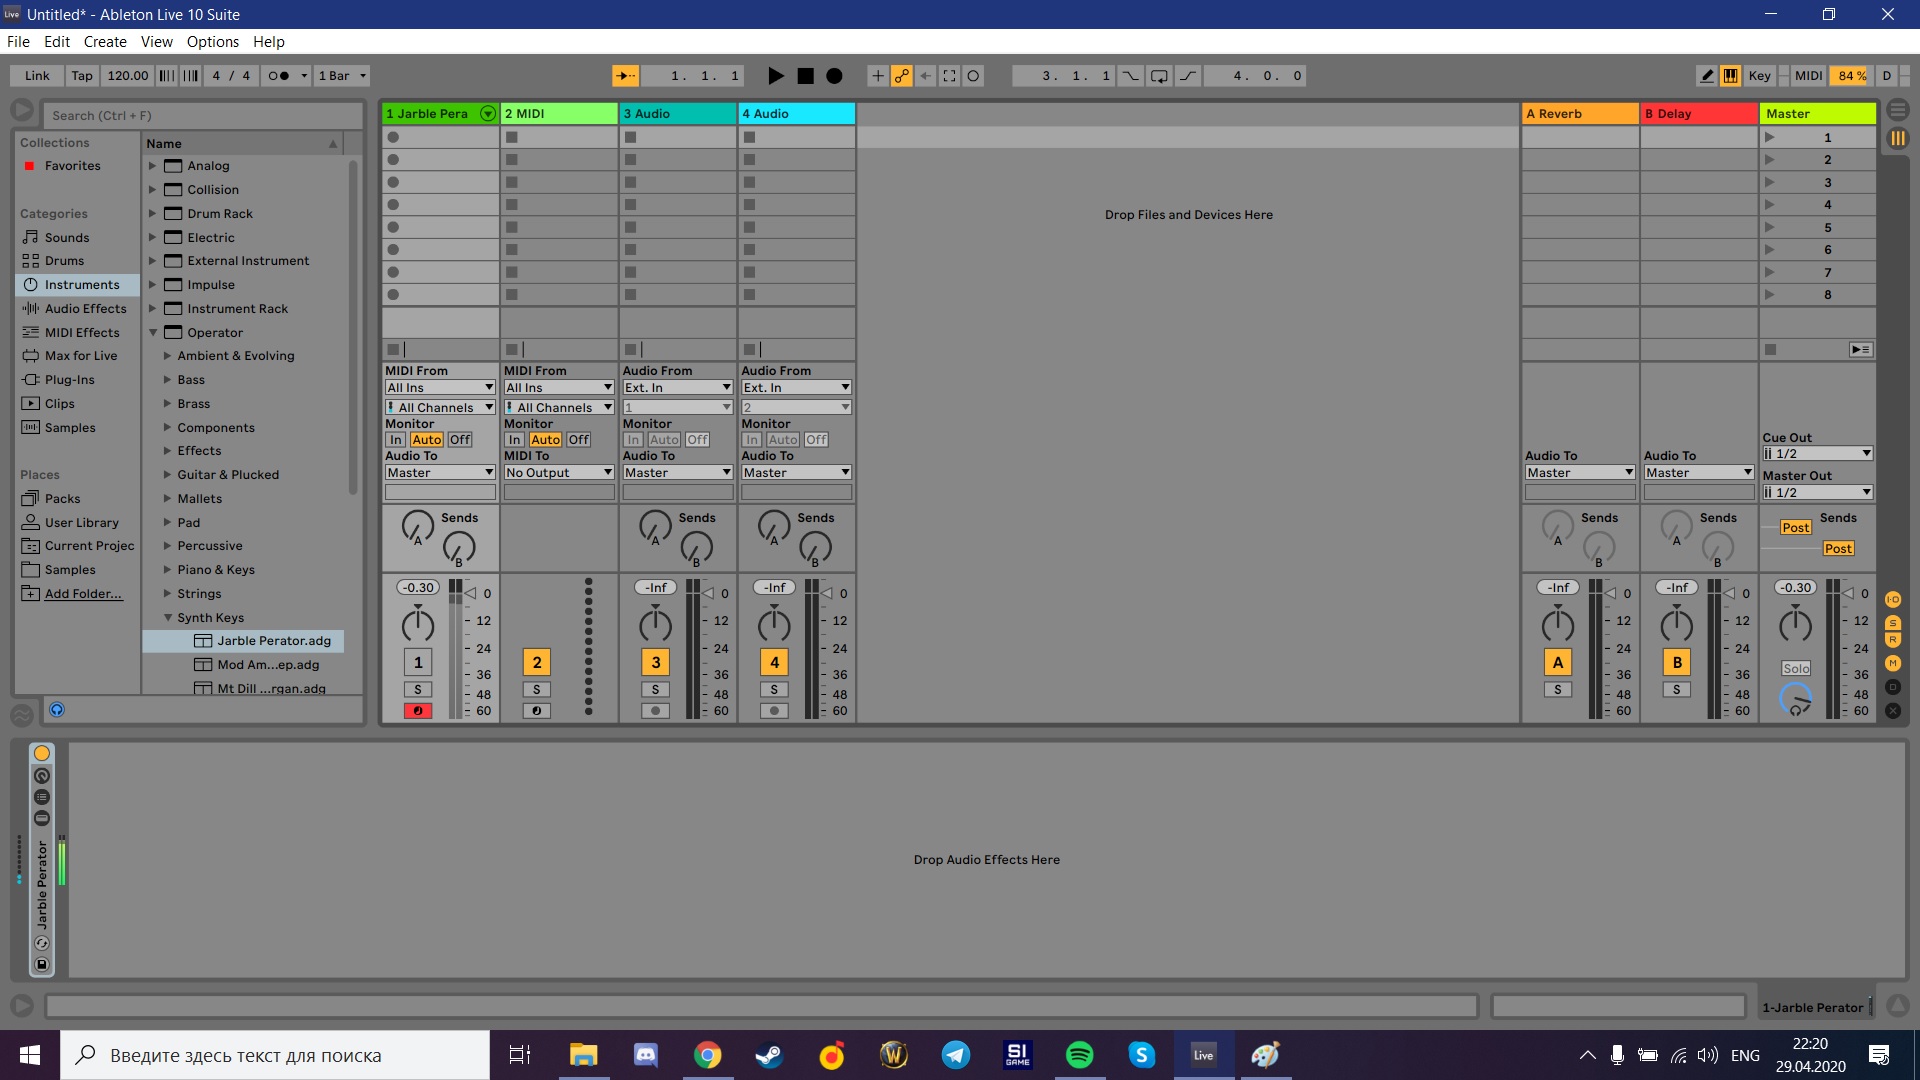The width and height of the screenshot is (1920, 1080).
Task: Set track 2 MIDI monitor to In
Action: (514, 440)
